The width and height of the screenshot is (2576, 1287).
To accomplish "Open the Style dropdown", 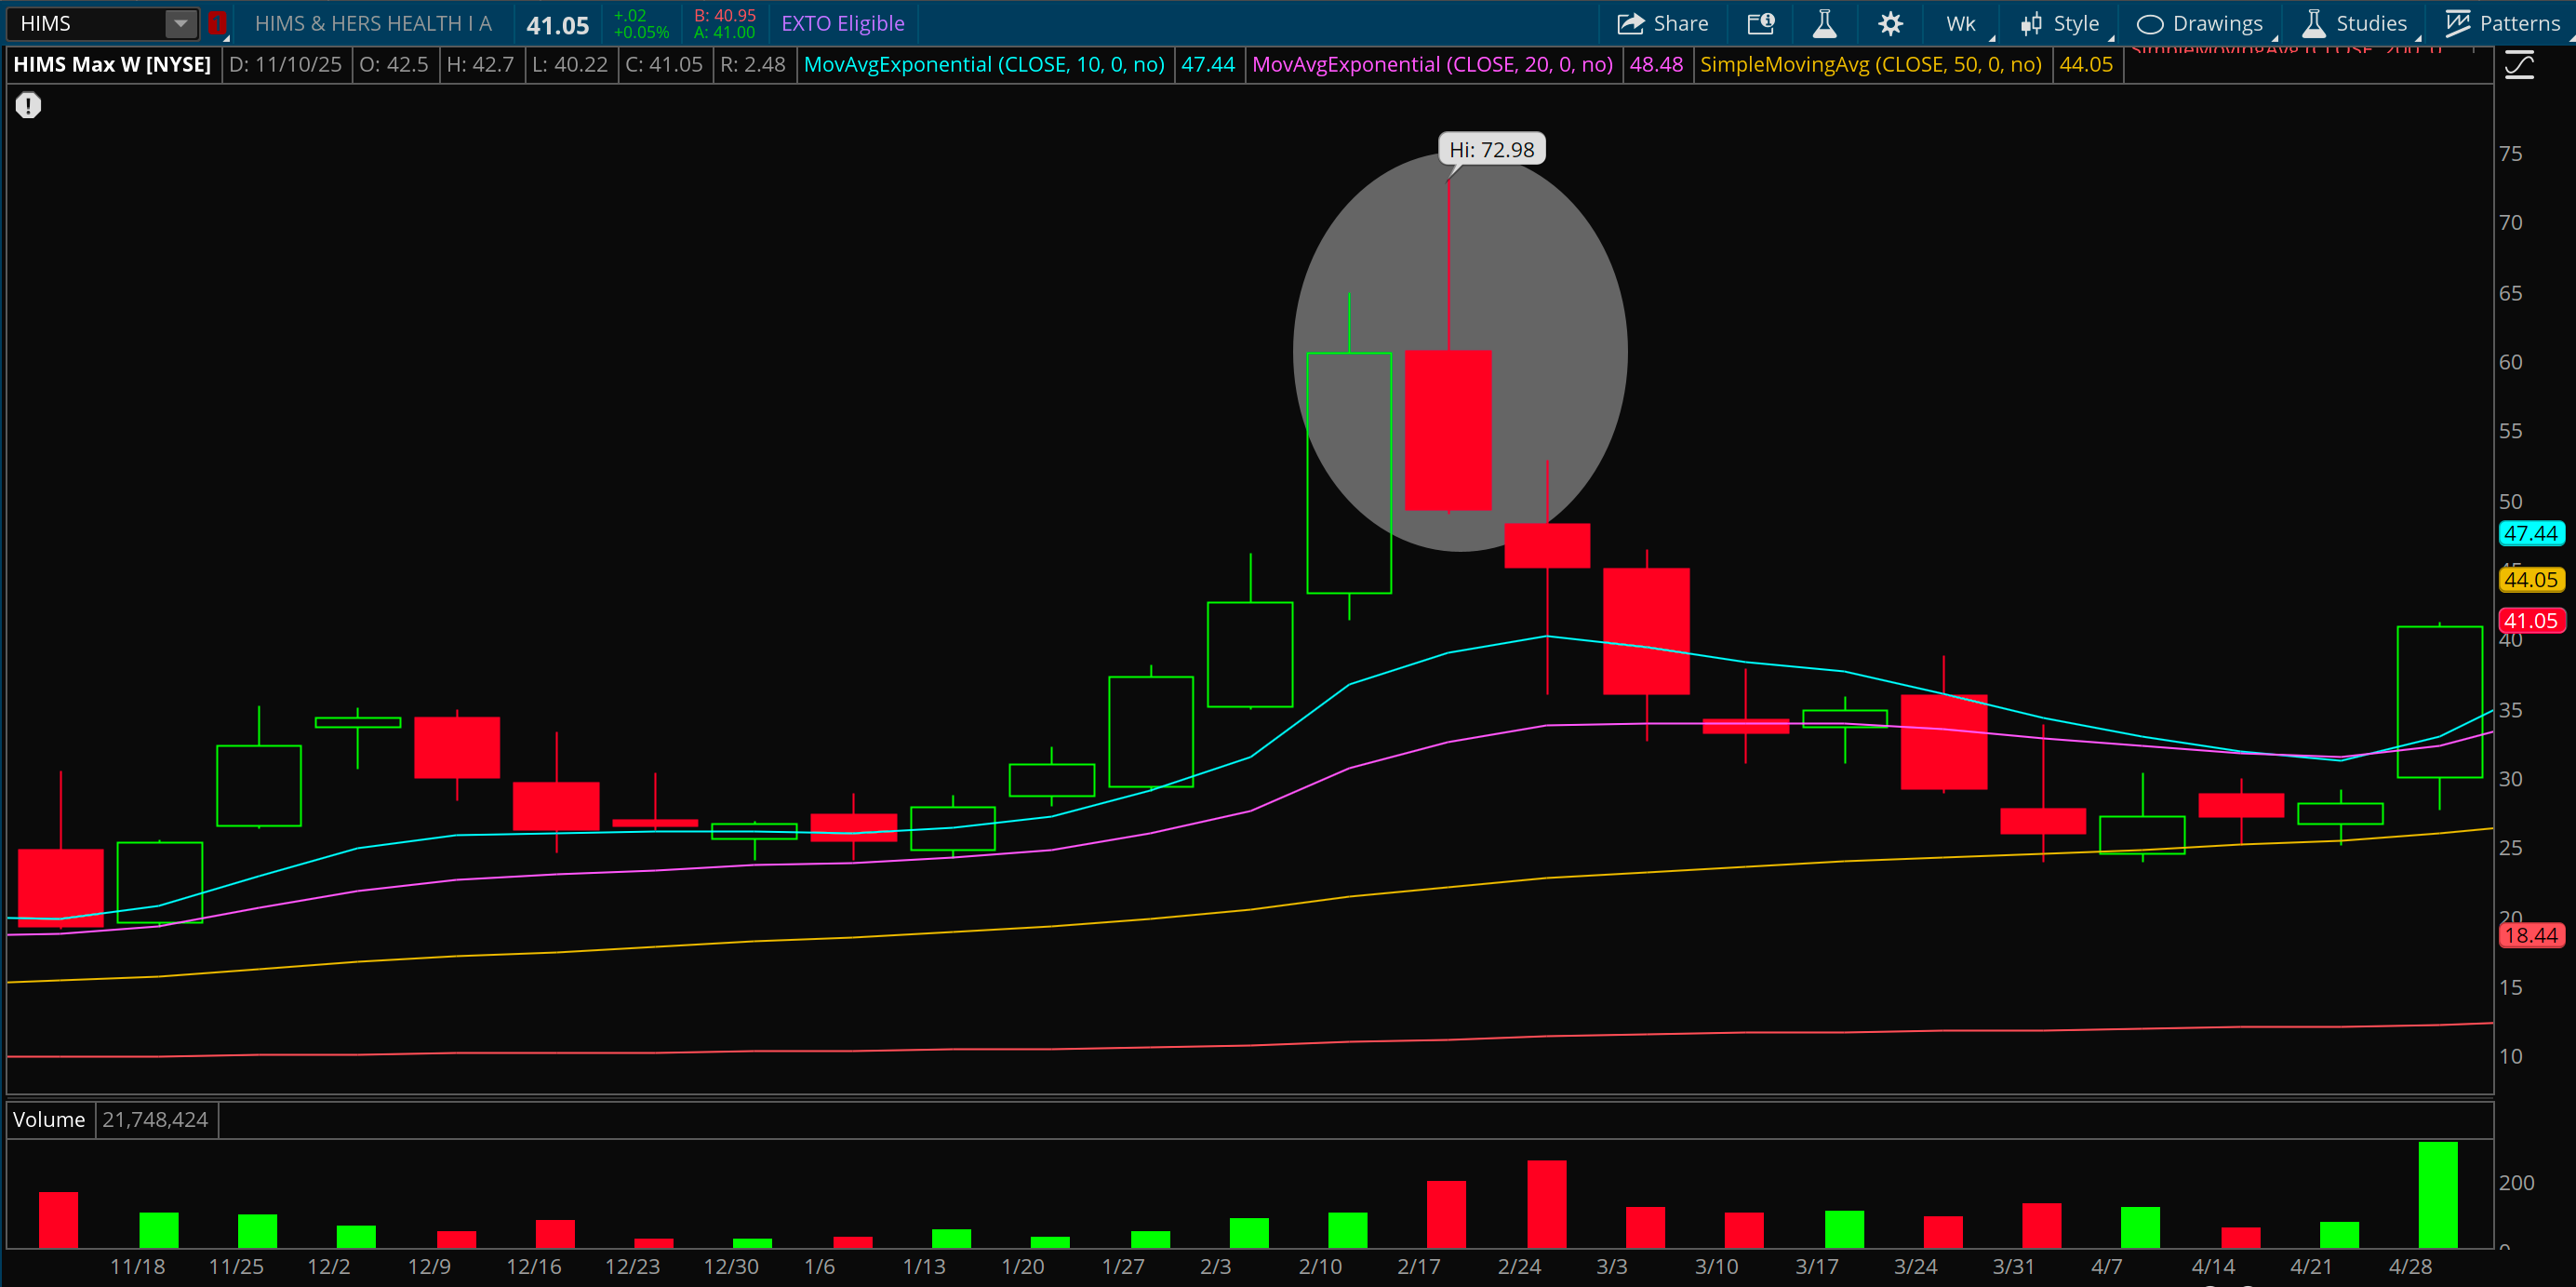I will [2062, 23].
